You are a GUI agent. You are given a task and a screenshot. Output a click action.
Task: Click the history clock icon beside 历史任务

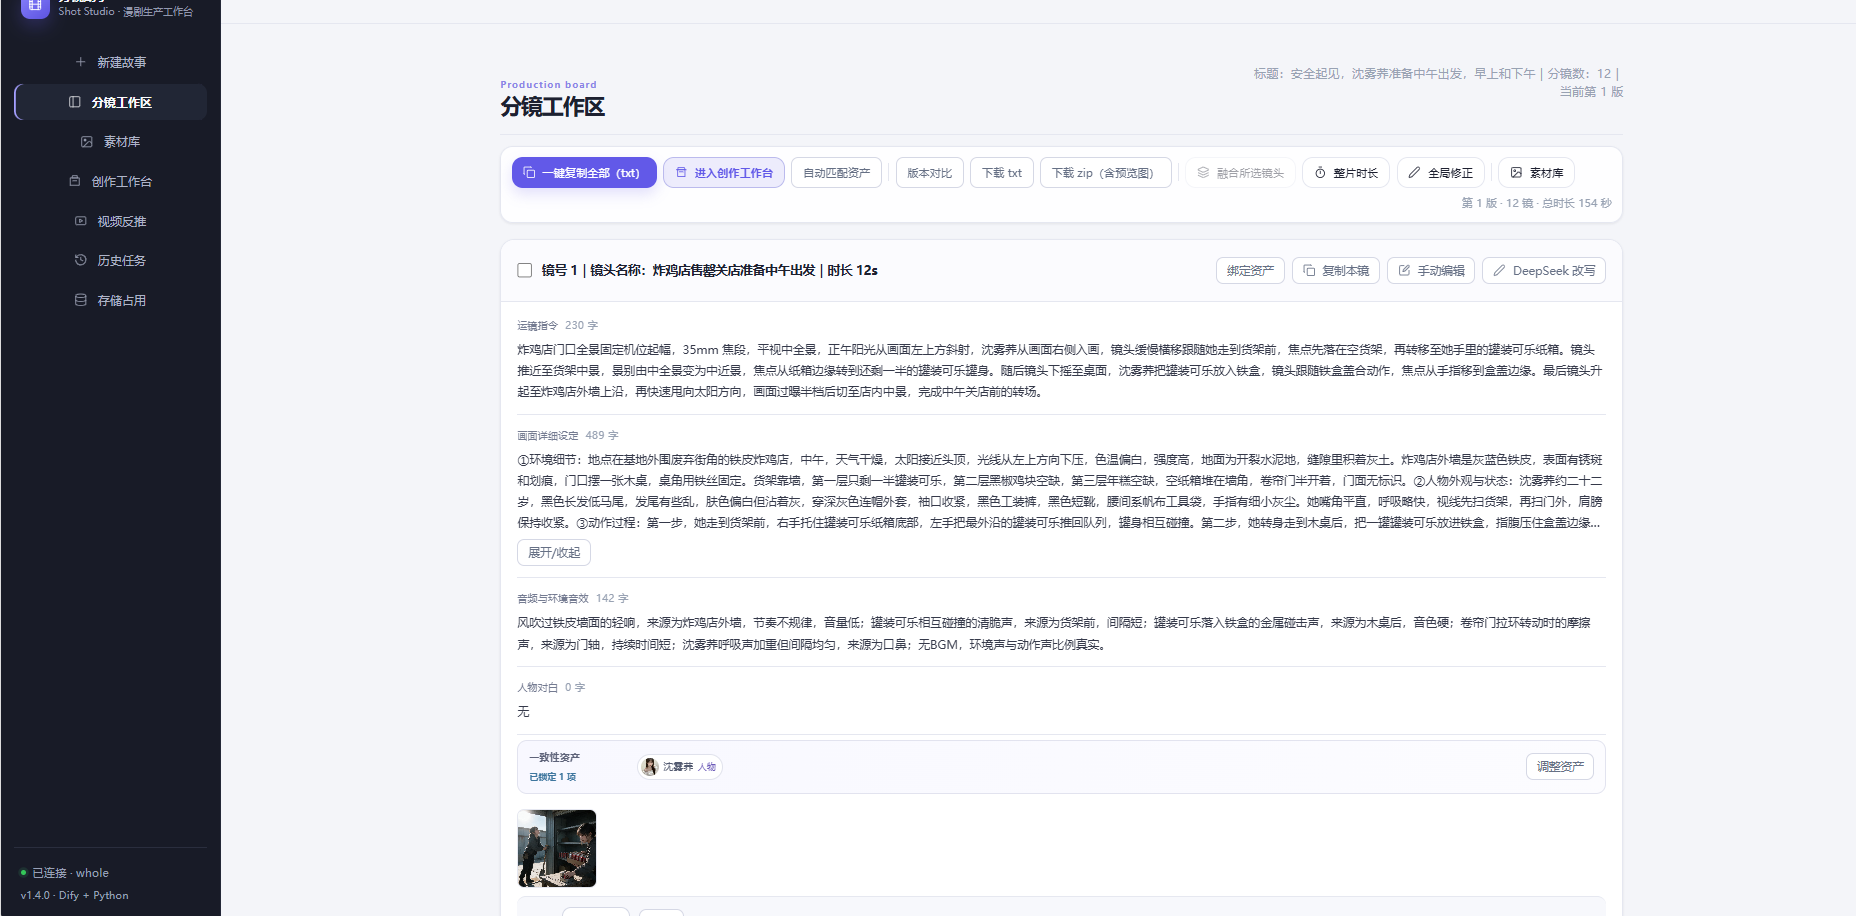[x=81, y=260]
